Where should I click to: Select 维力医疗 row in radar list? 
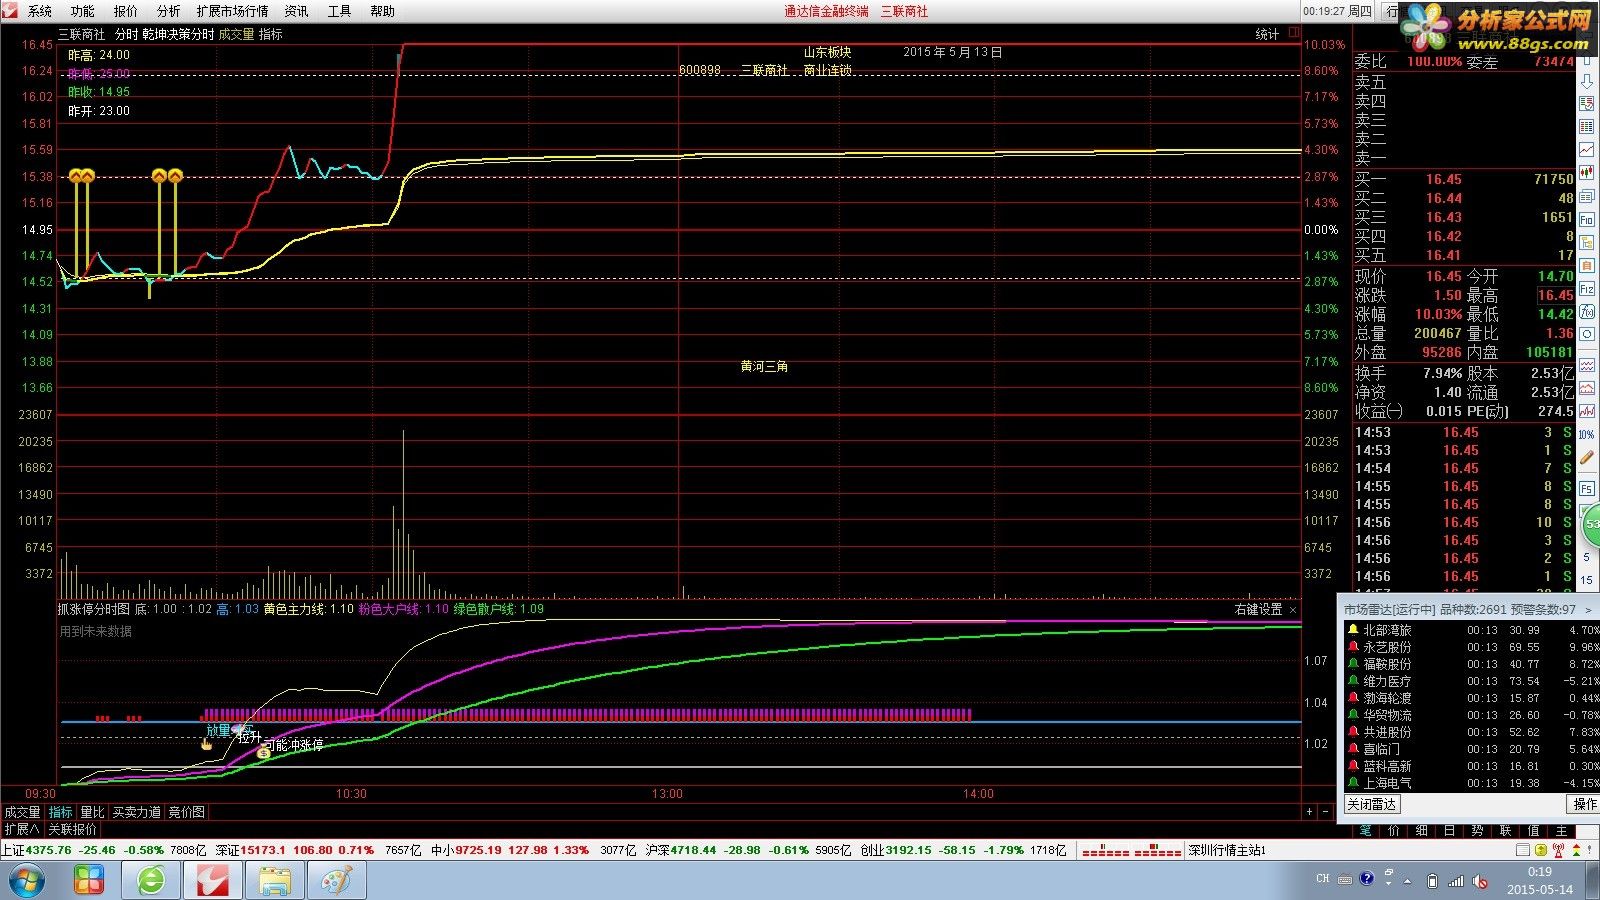pyautogui.click(x=1471, y=681)
